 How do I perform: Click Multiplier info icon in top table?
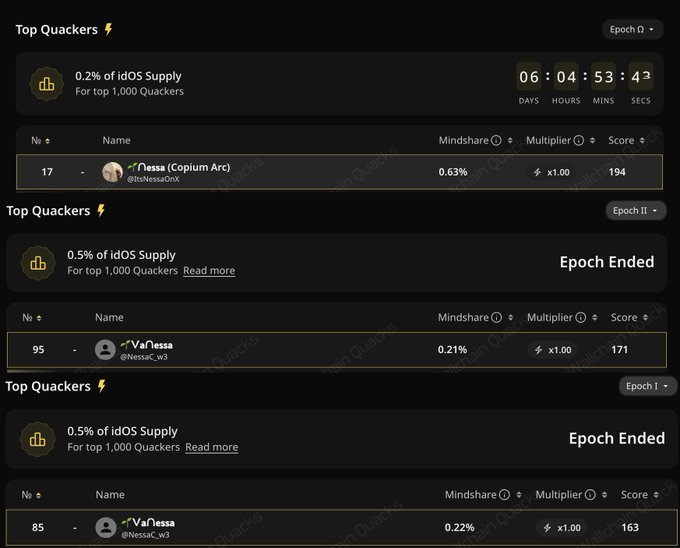(592, 141)
